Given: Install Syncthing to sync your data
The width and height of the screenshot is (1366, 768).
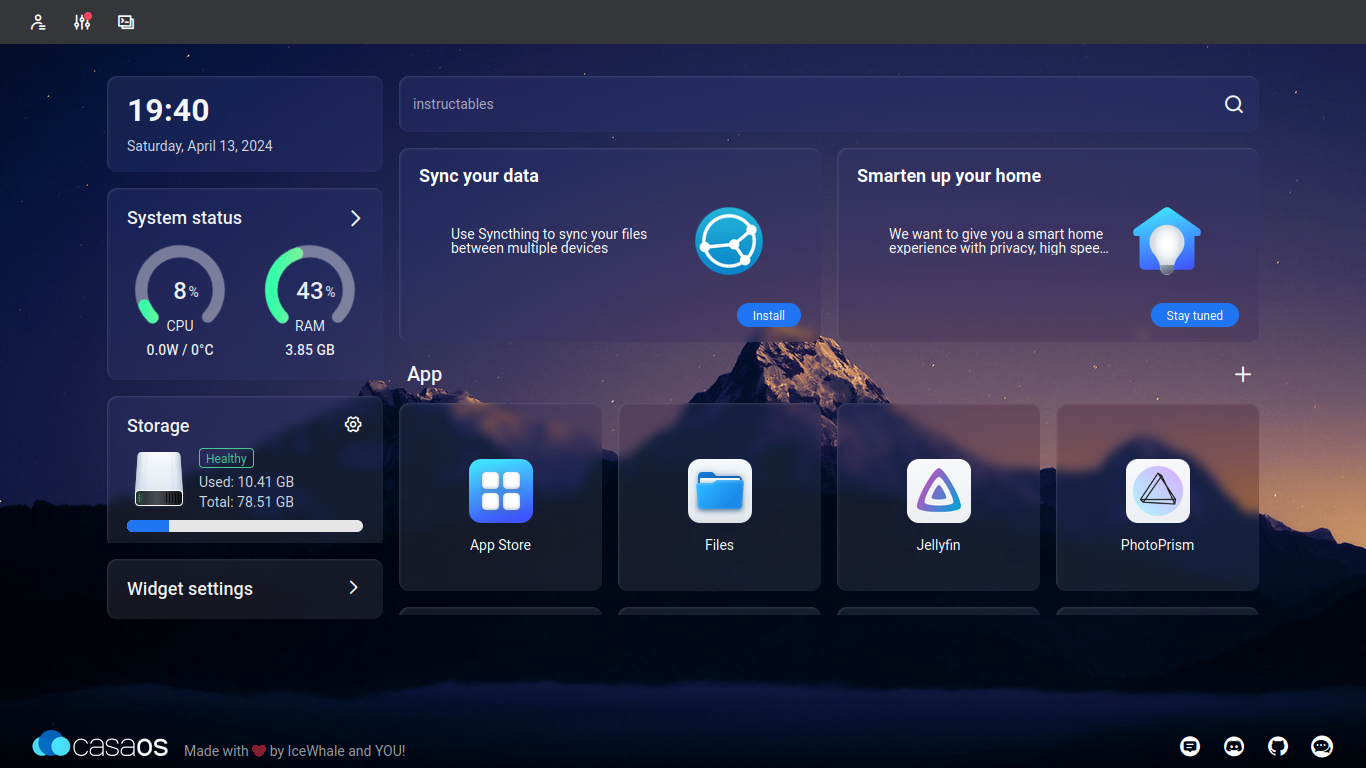Looking at the screenshot, I should click(768, 315).
